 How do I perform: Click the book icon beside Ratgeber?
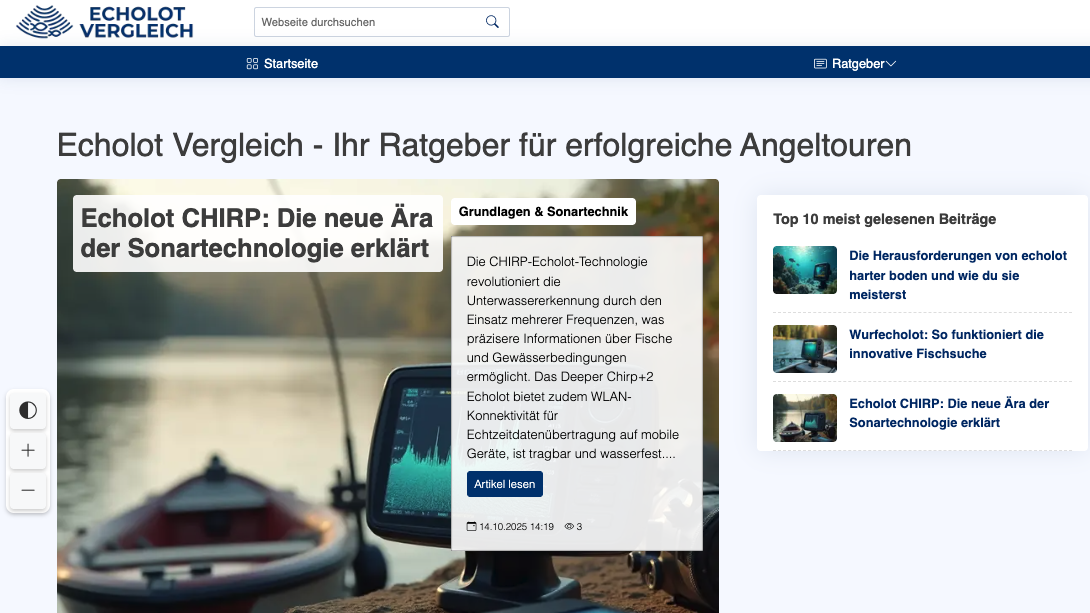tap(819, 63)
